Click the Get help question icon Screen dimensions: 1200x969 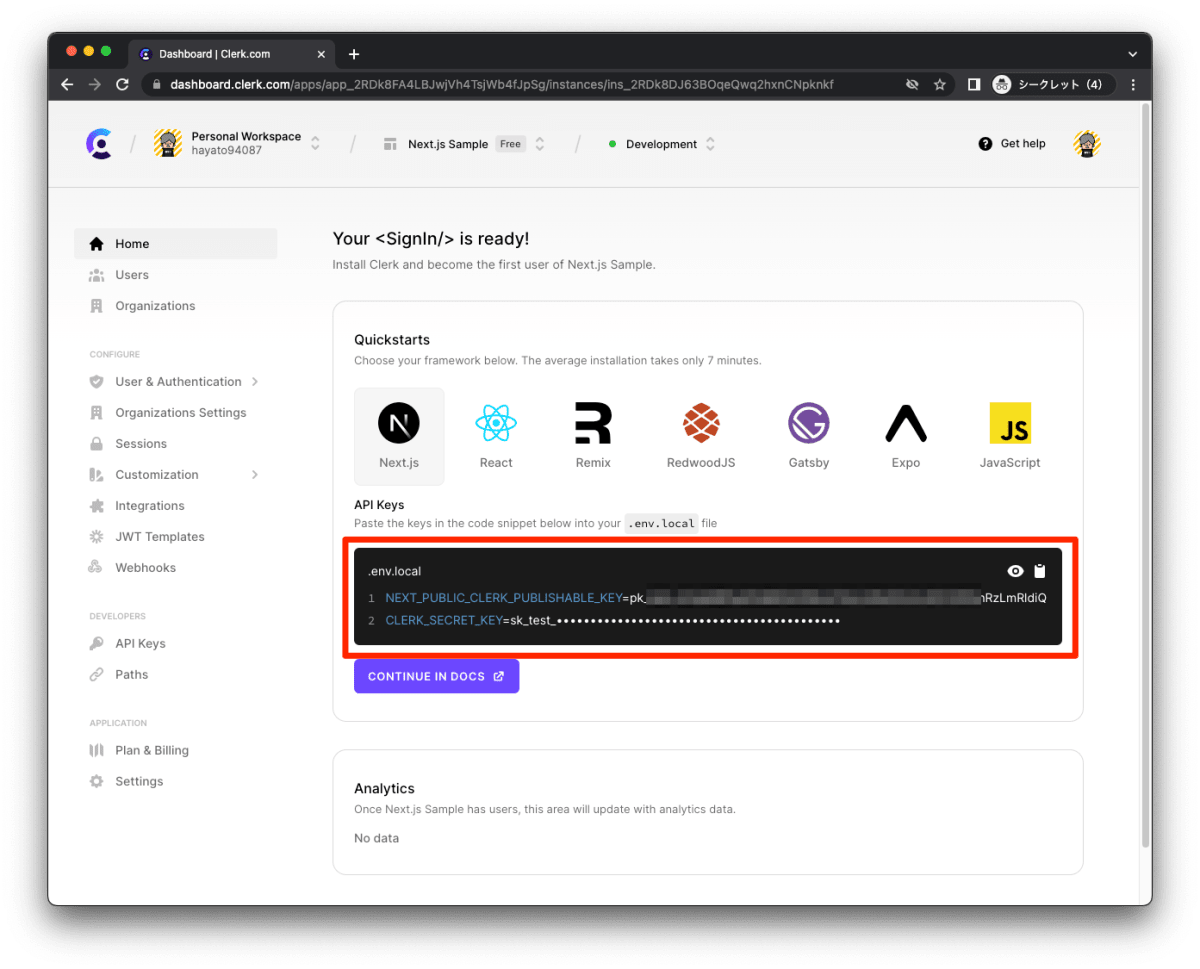(x=985, y=144)
